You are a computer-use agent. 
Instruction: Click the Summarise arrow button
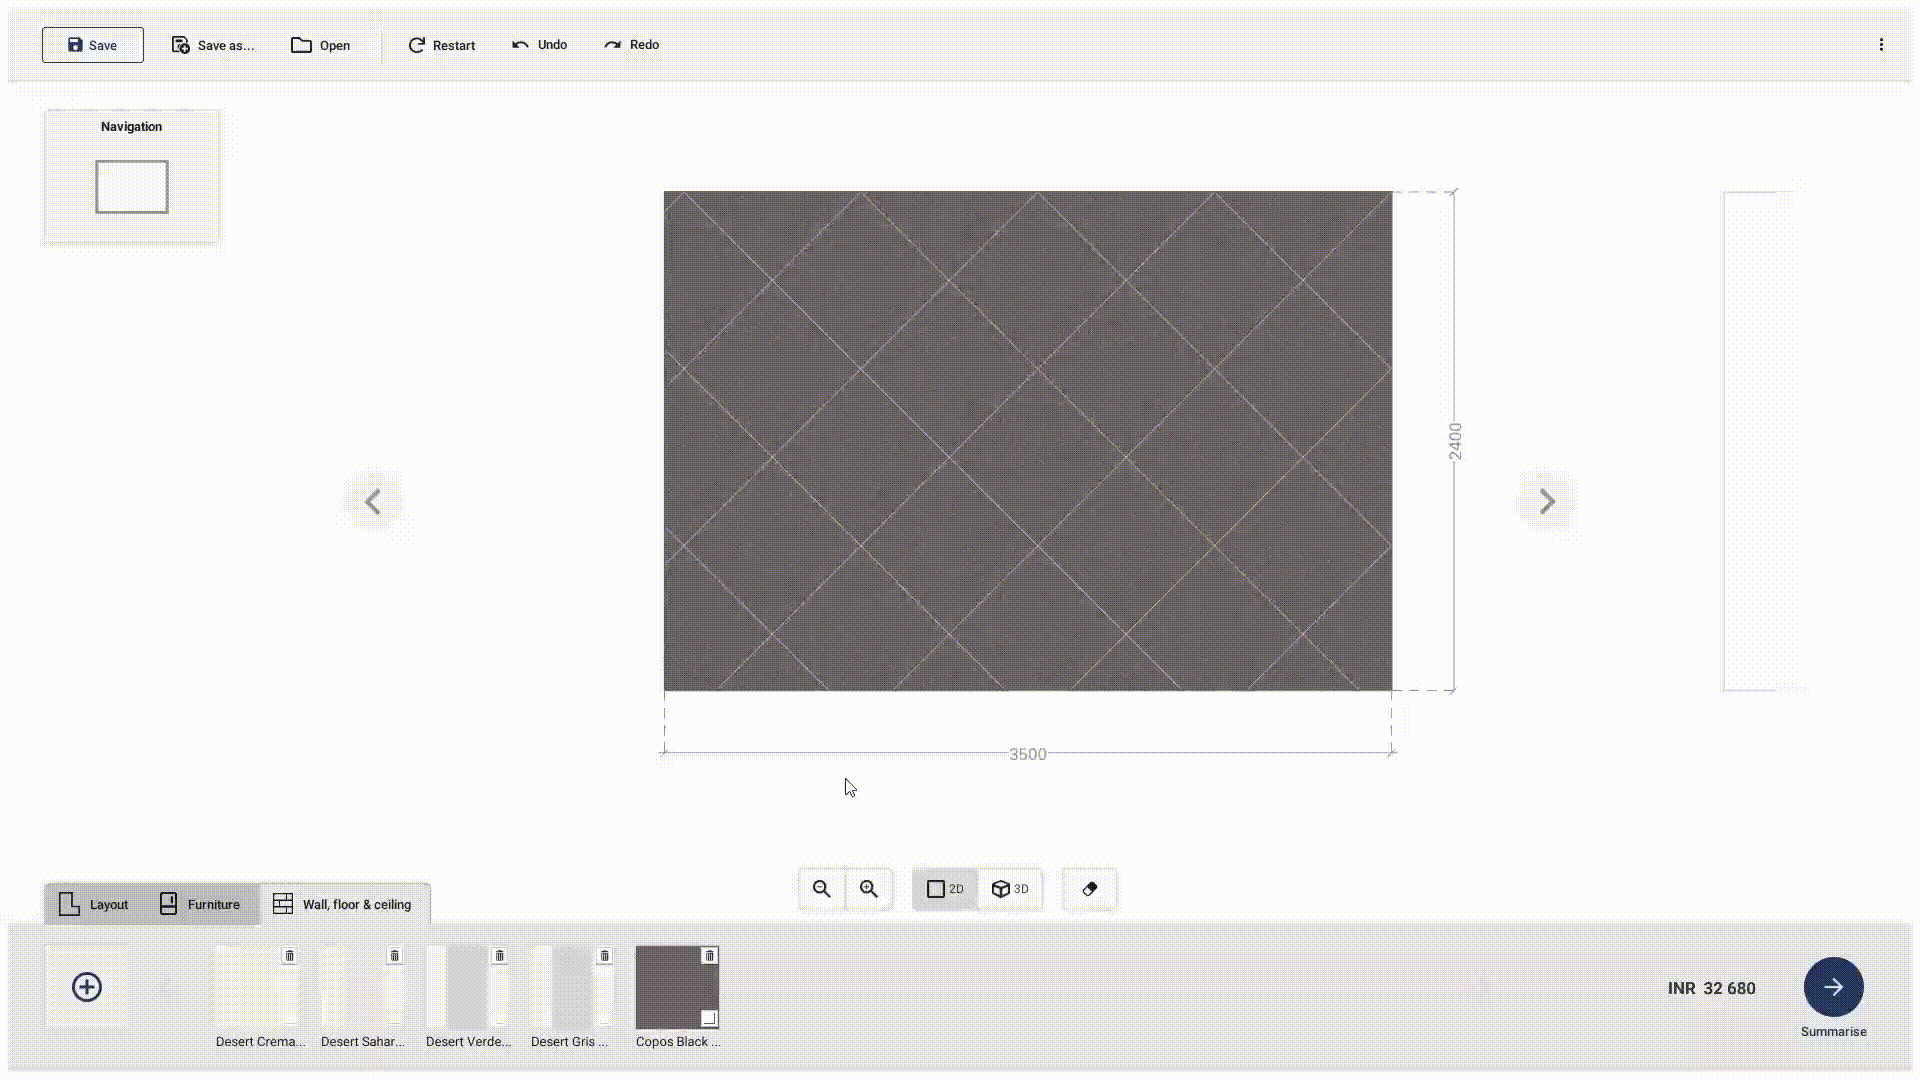(x=1832, y=987)
